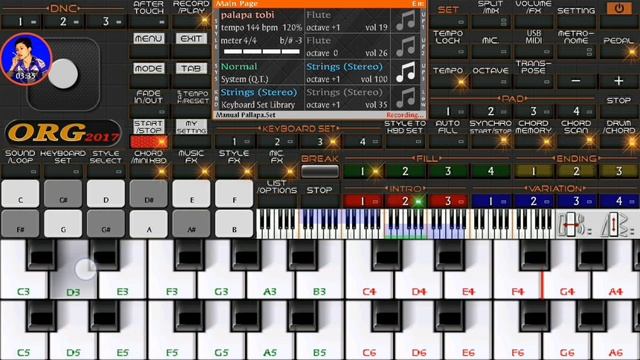Open Sound/Loop section
The height and width of the screenshot is (360, 640).
[20, 171]
